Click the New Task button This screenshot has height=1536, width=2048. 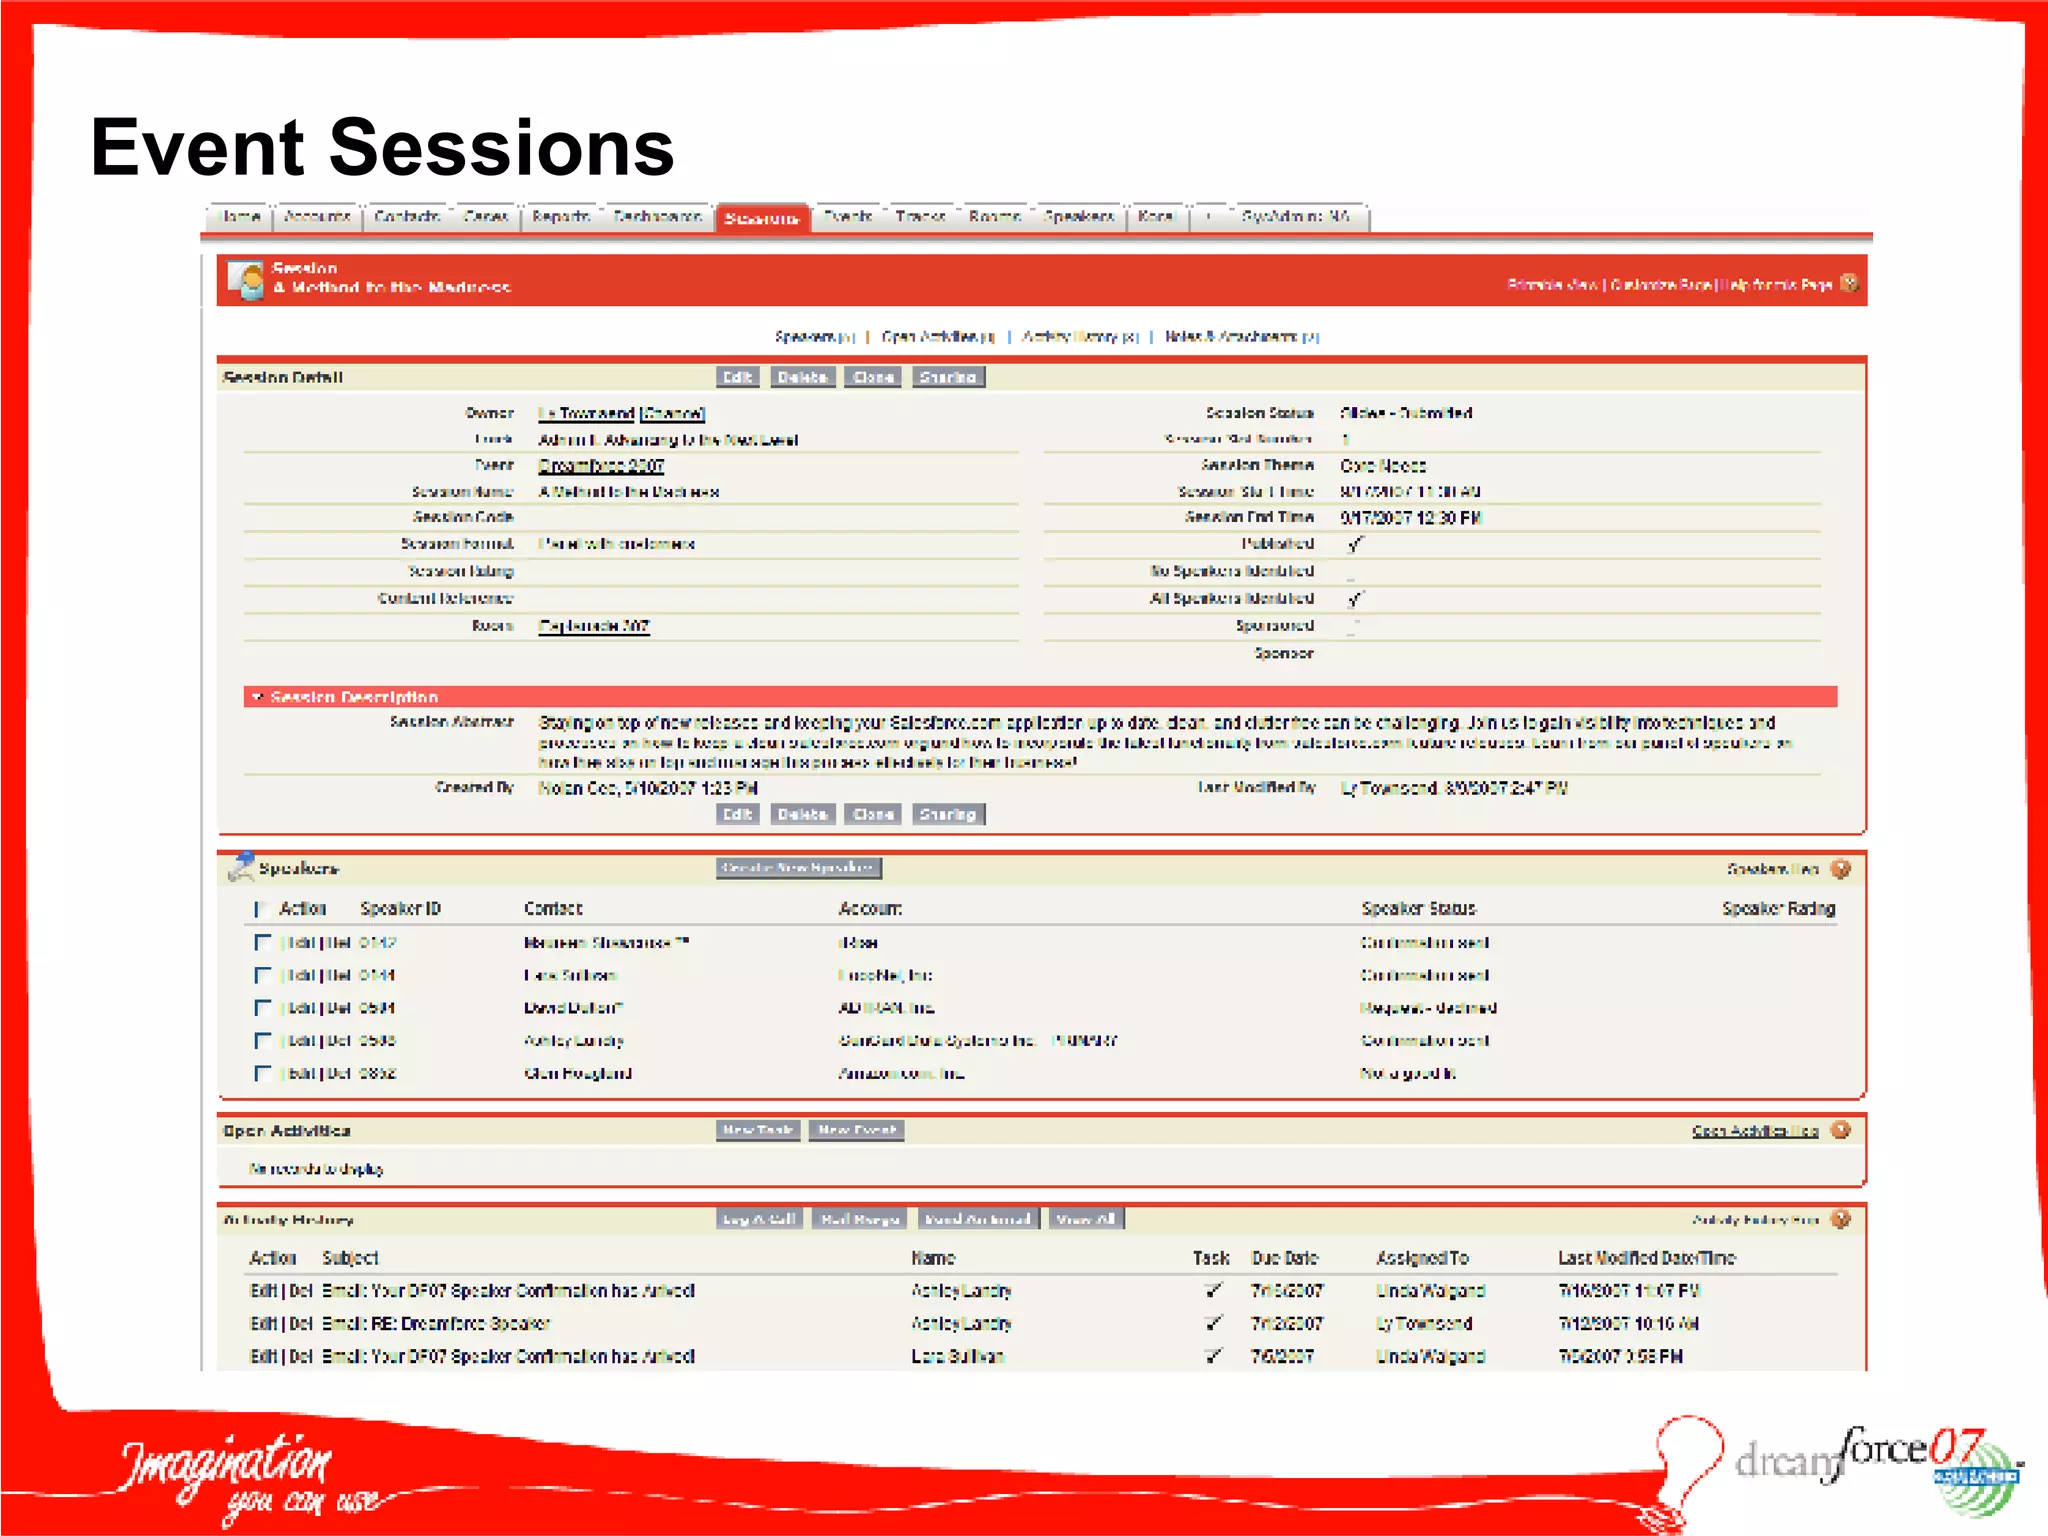click(758, 1130)
